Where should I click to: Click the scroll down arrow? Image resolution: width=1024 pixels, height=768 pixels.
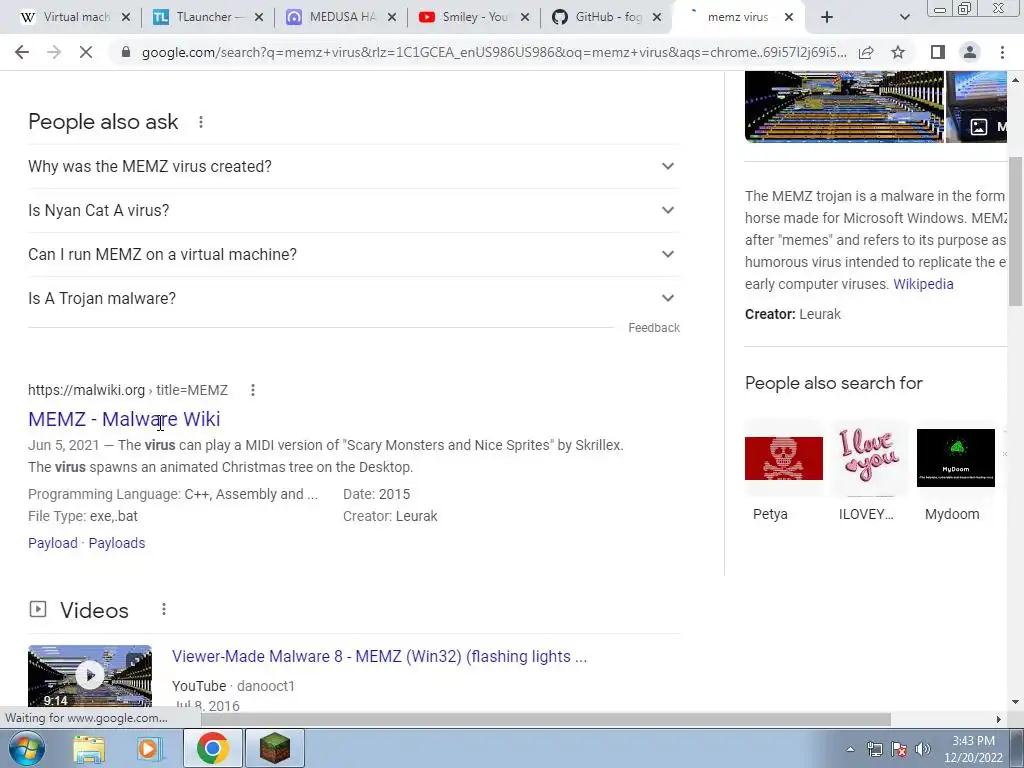pos(1016,702)
